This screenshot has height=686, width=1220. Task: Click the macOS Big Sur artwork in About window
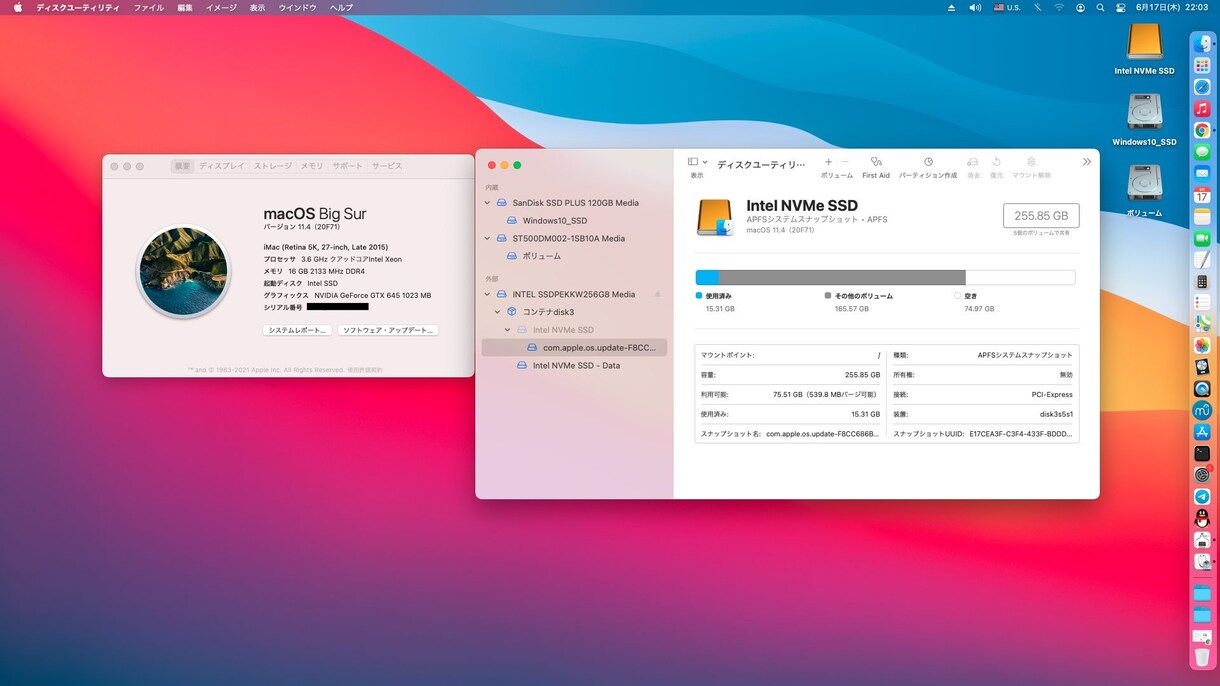(x=183, y=271)
